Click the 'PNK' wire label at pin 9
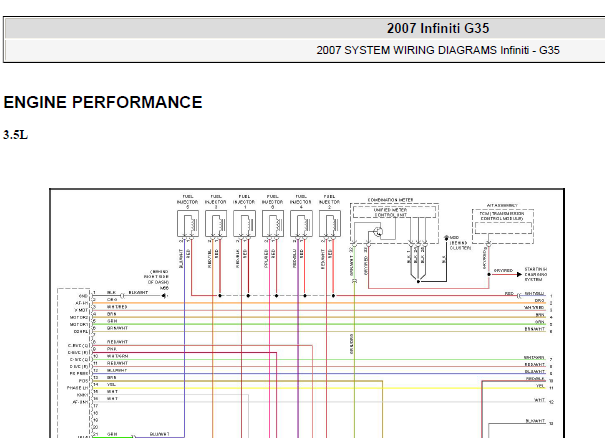This screenshot has height=438, width=605. tap(112, 349)
